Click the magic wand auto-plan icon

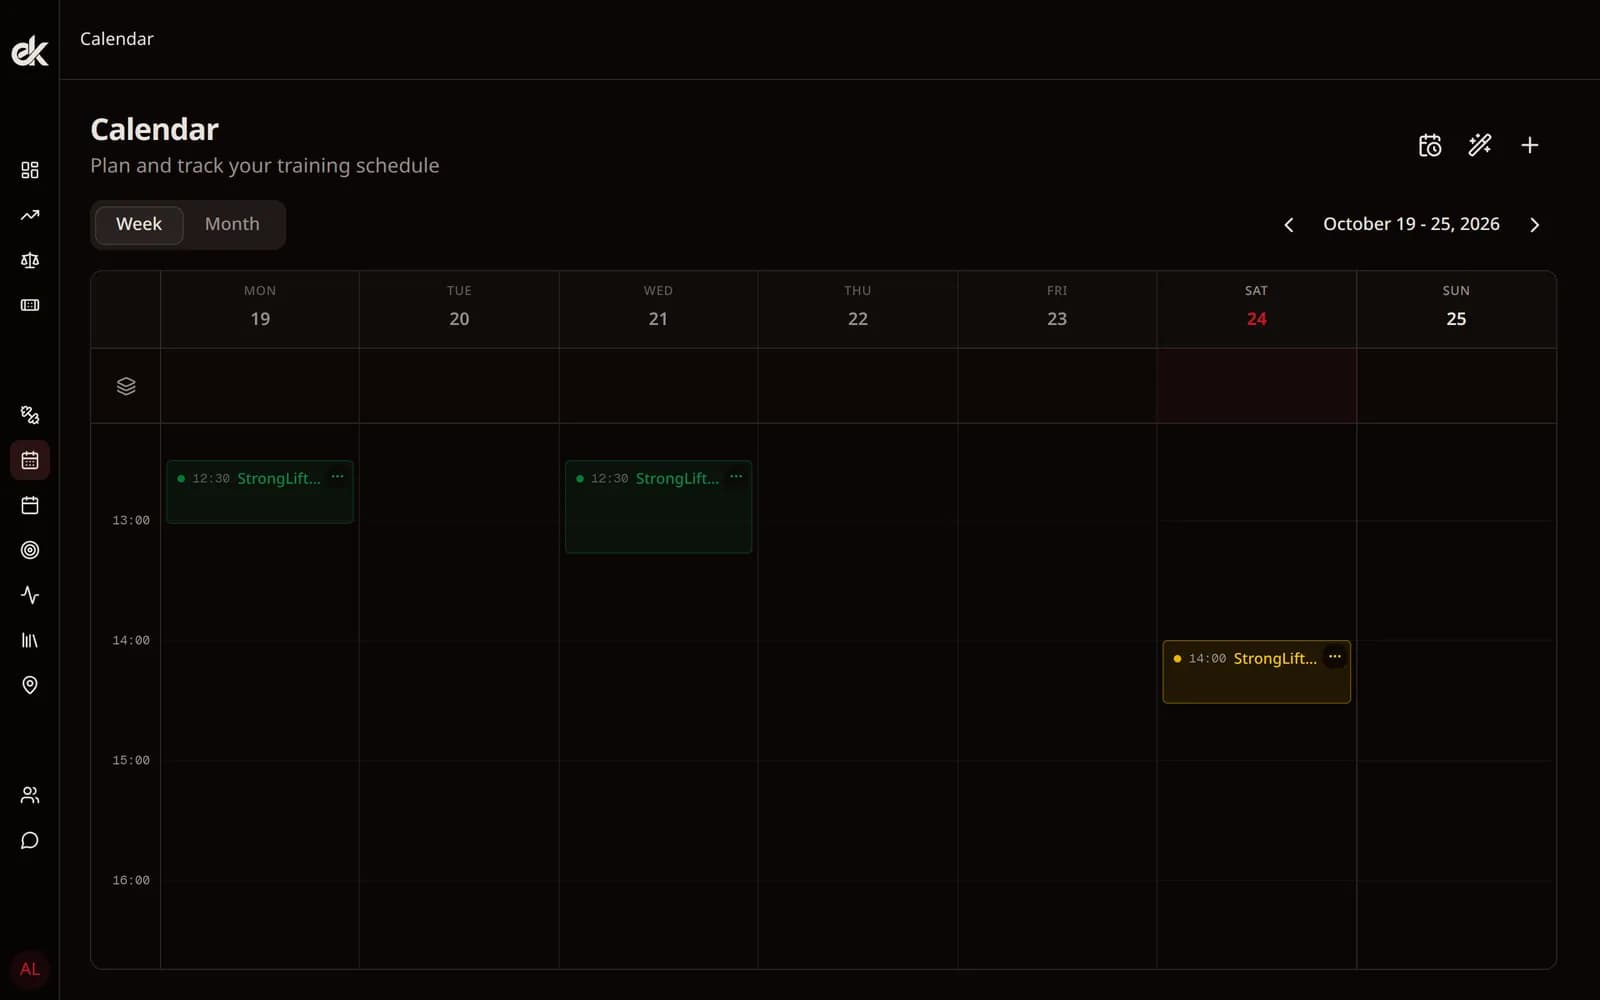click(1480, 145)
